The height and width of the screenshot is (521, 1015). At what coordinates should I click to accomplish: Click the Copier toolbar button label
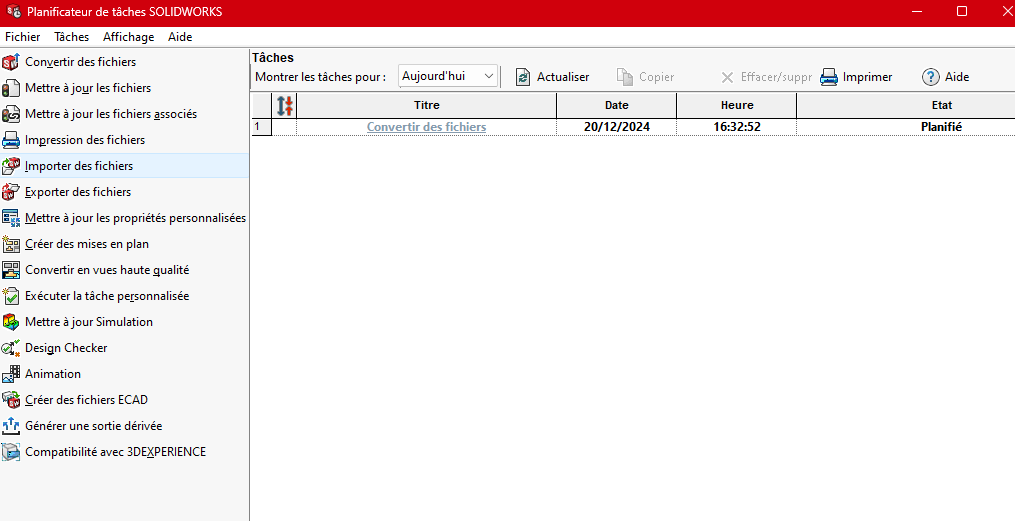coord(656,77)
